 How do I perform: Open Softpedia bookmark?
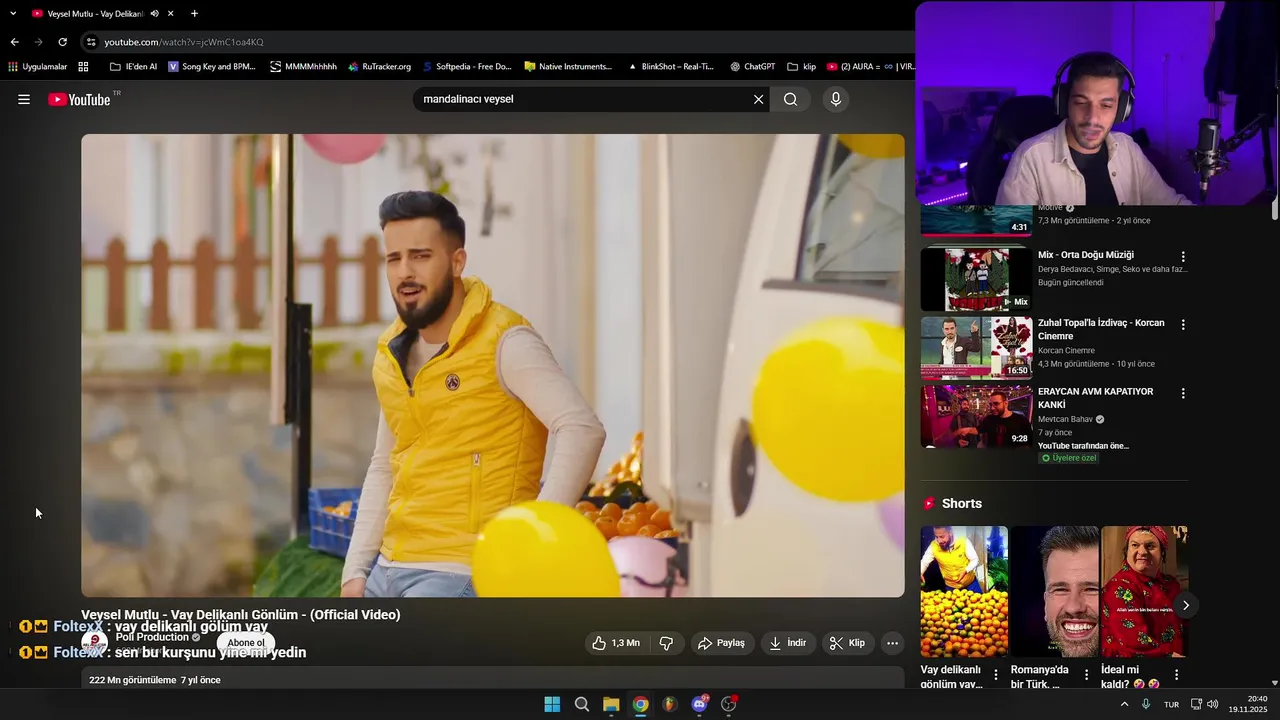(x=467, y=67)
